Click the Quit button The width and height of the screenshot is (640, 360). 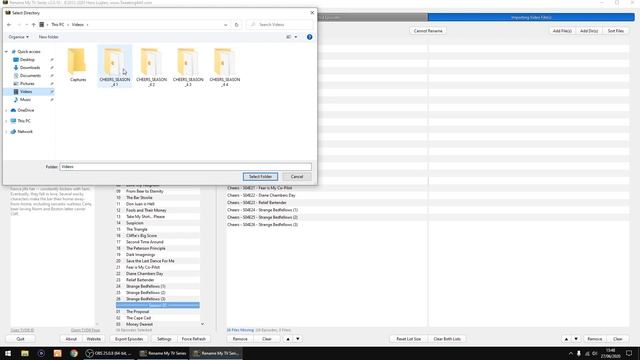20,339
